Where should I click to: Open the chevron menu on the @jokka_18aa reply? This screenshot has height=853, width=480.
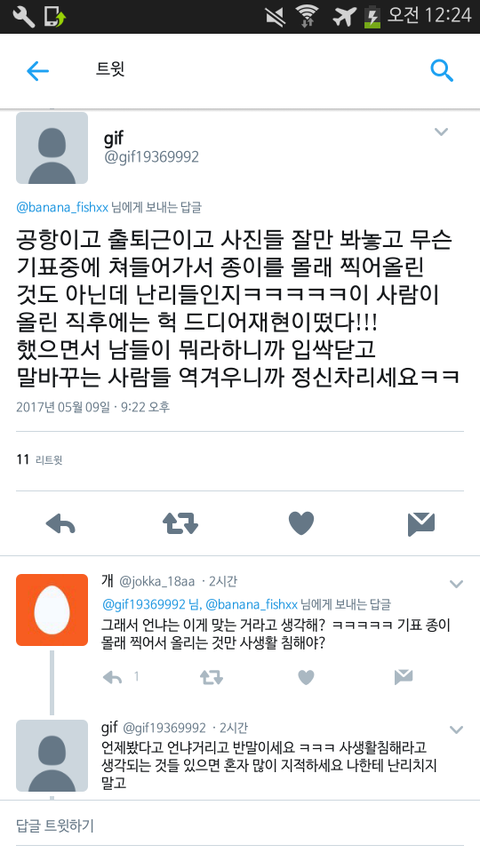click(456, 584)
